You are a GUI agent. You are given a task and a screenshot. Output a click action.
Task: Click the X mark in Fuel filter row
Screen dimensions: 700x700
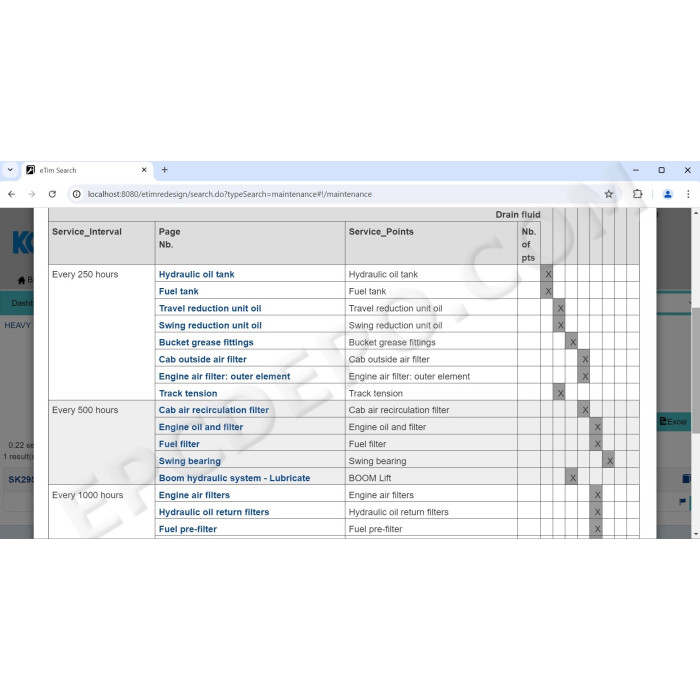[597, 444]
